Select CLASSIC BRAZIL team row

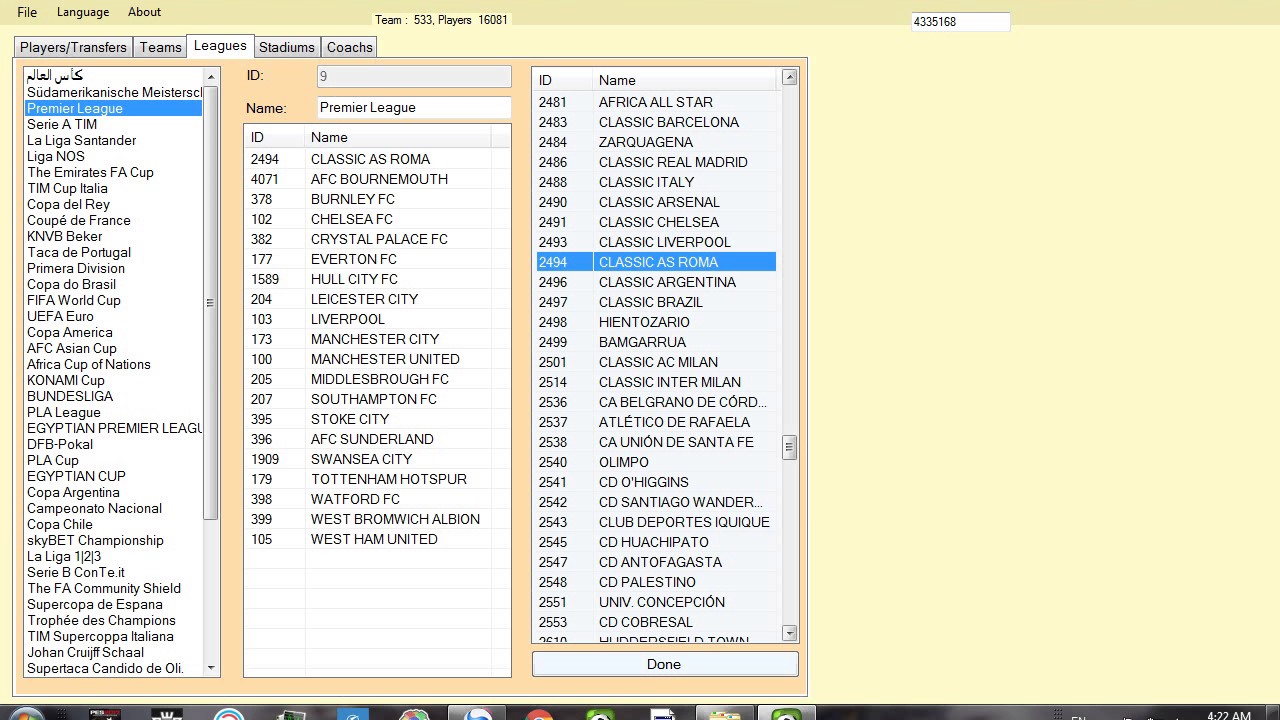pyautogui.click(x=655, y=302)
